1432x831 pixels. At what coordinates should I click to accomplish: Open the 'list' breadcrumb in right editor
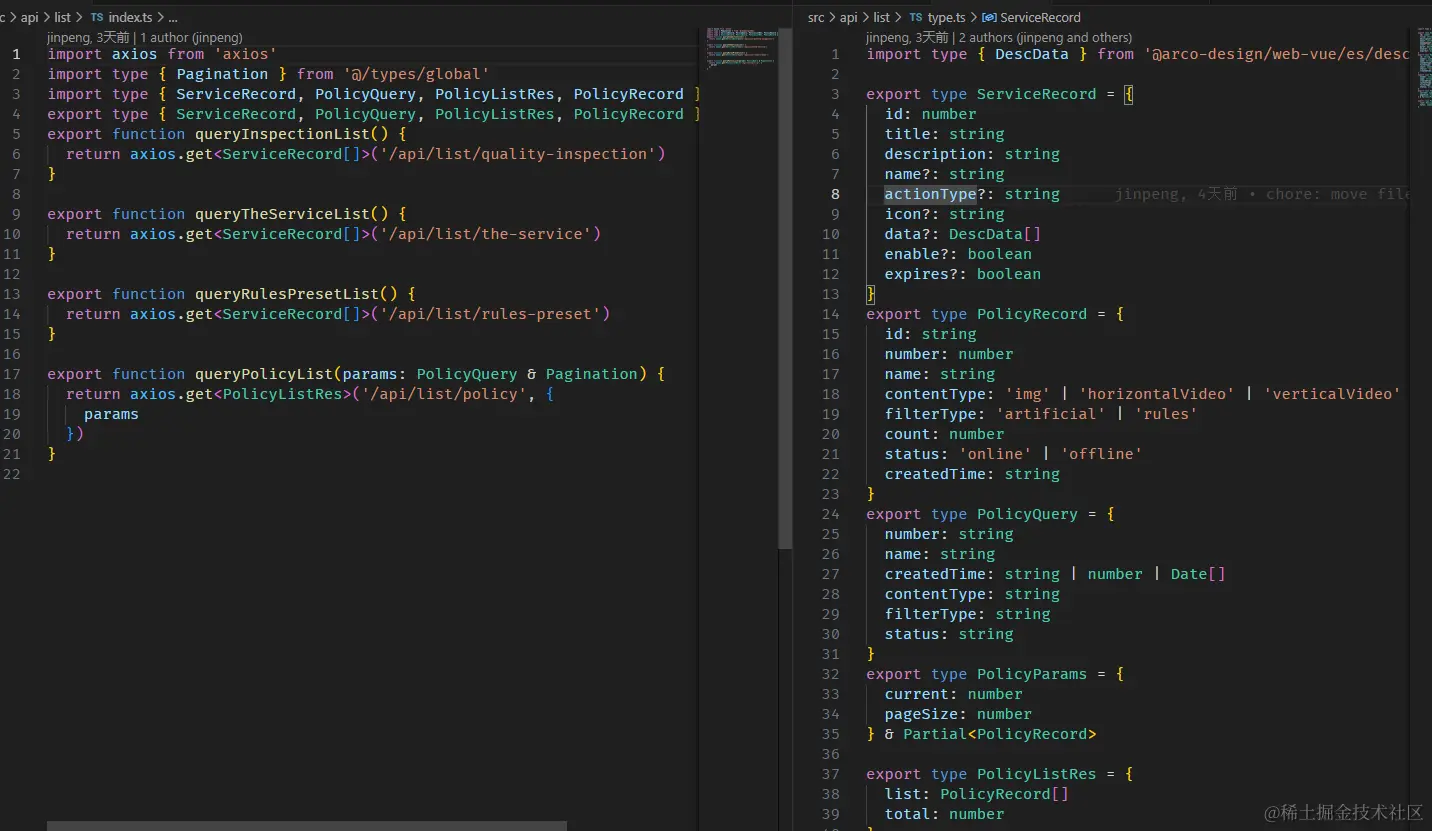click(x=881, y=17)
